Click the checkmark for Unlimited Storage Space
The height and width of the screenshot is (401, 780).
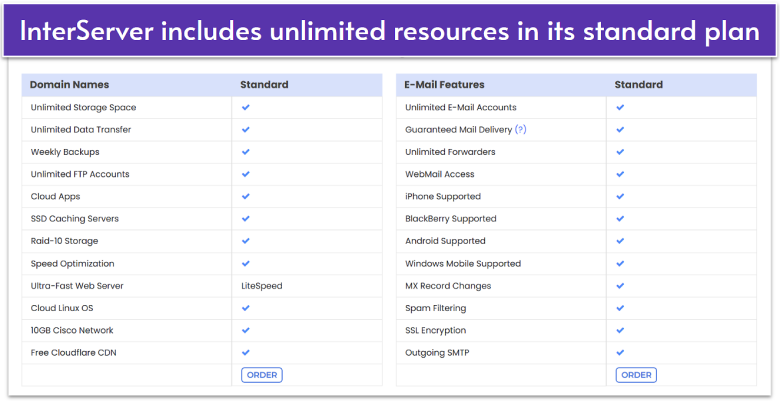(x=246, y=107)
